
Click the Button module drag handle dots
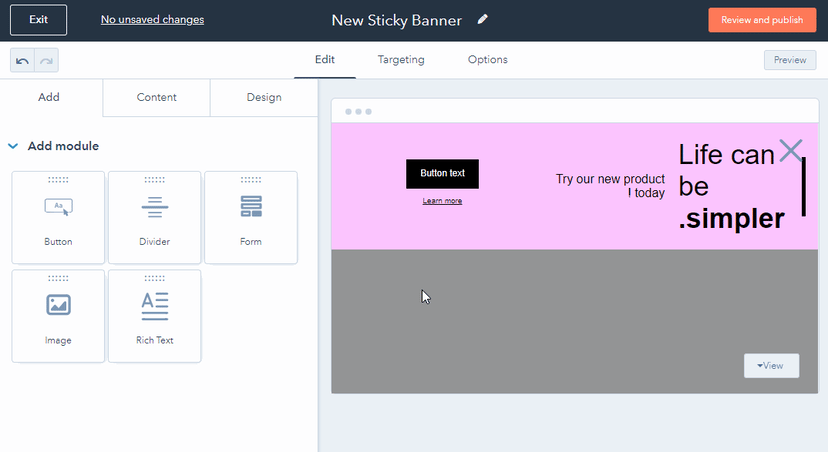click(x=58, y=180)
